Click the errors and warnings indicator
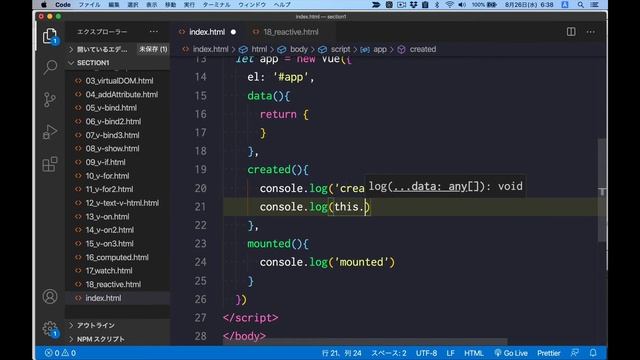The width and height of the screenshot is (640, 360). pyautogui.click(x=60, y=353)
